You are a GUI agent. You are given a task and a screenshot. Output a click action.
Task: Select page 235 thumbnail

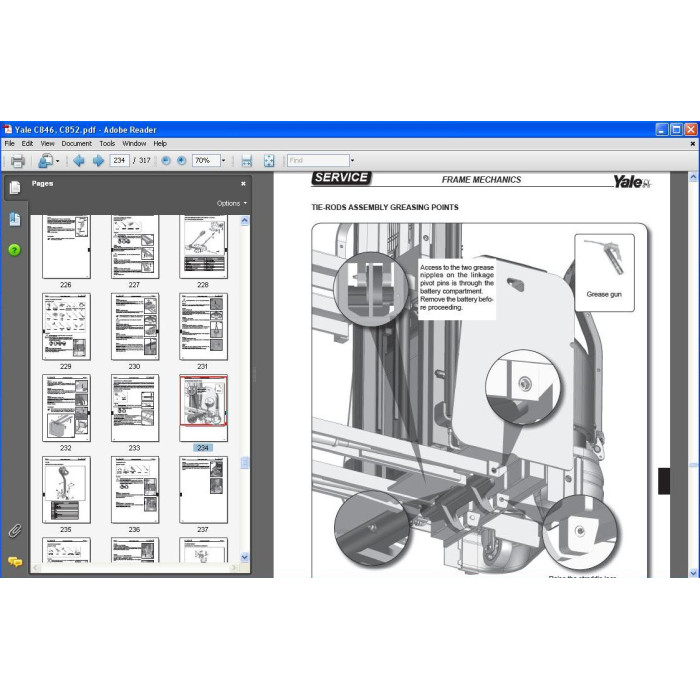66,490
